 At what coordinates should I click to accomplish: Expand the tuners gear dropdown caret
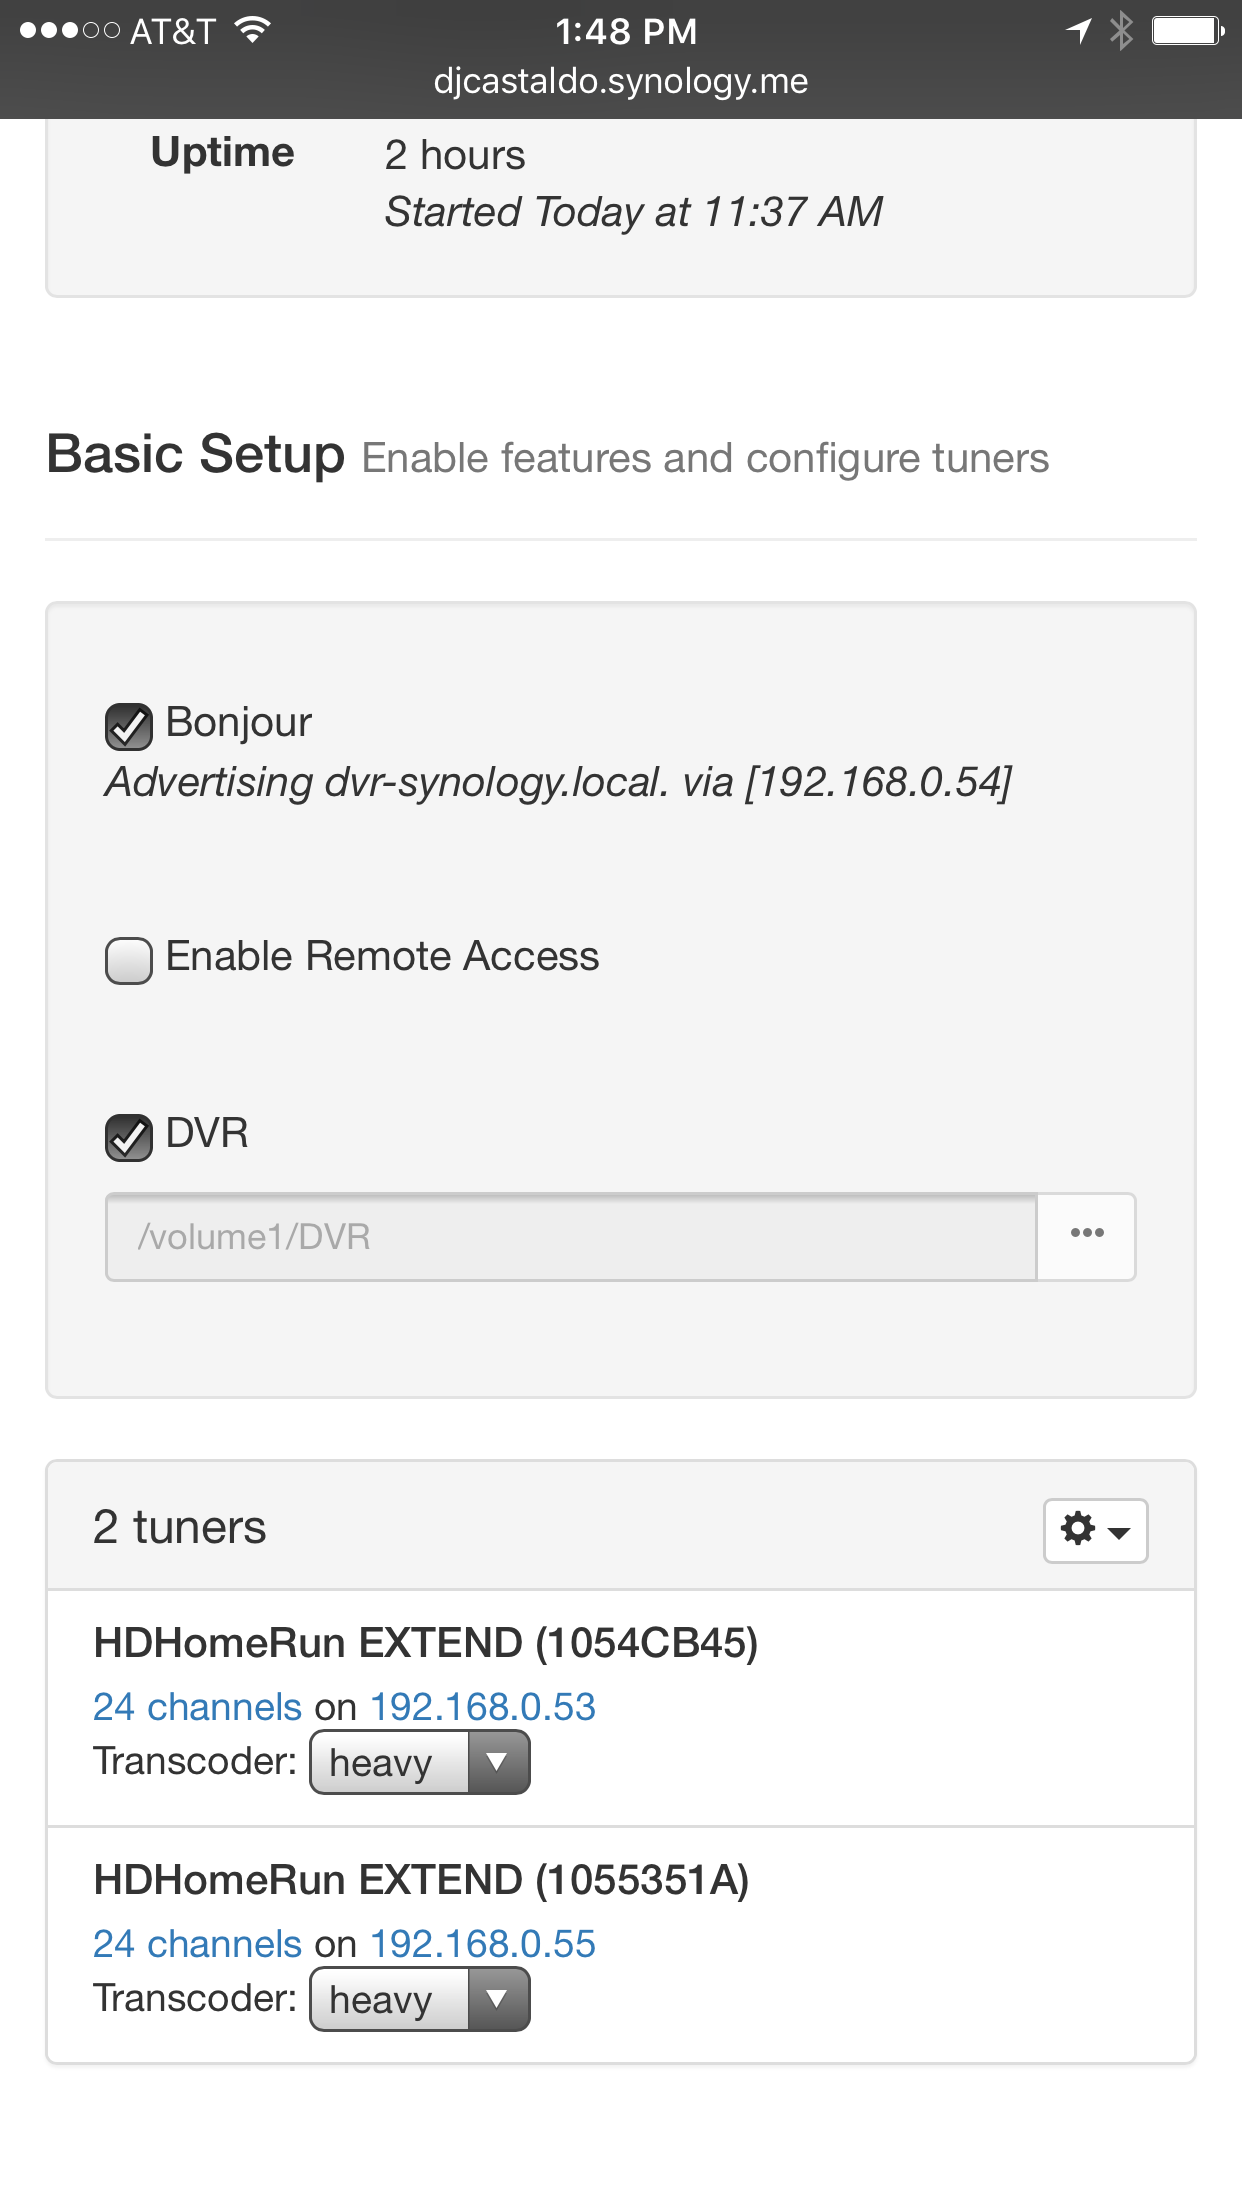[1119, 1532]
